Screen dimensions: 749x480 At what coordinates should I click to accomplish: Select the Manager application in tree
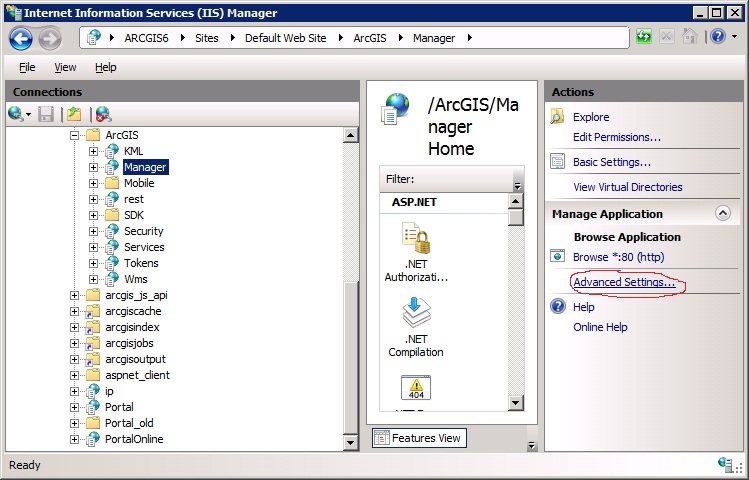point(145,167)
